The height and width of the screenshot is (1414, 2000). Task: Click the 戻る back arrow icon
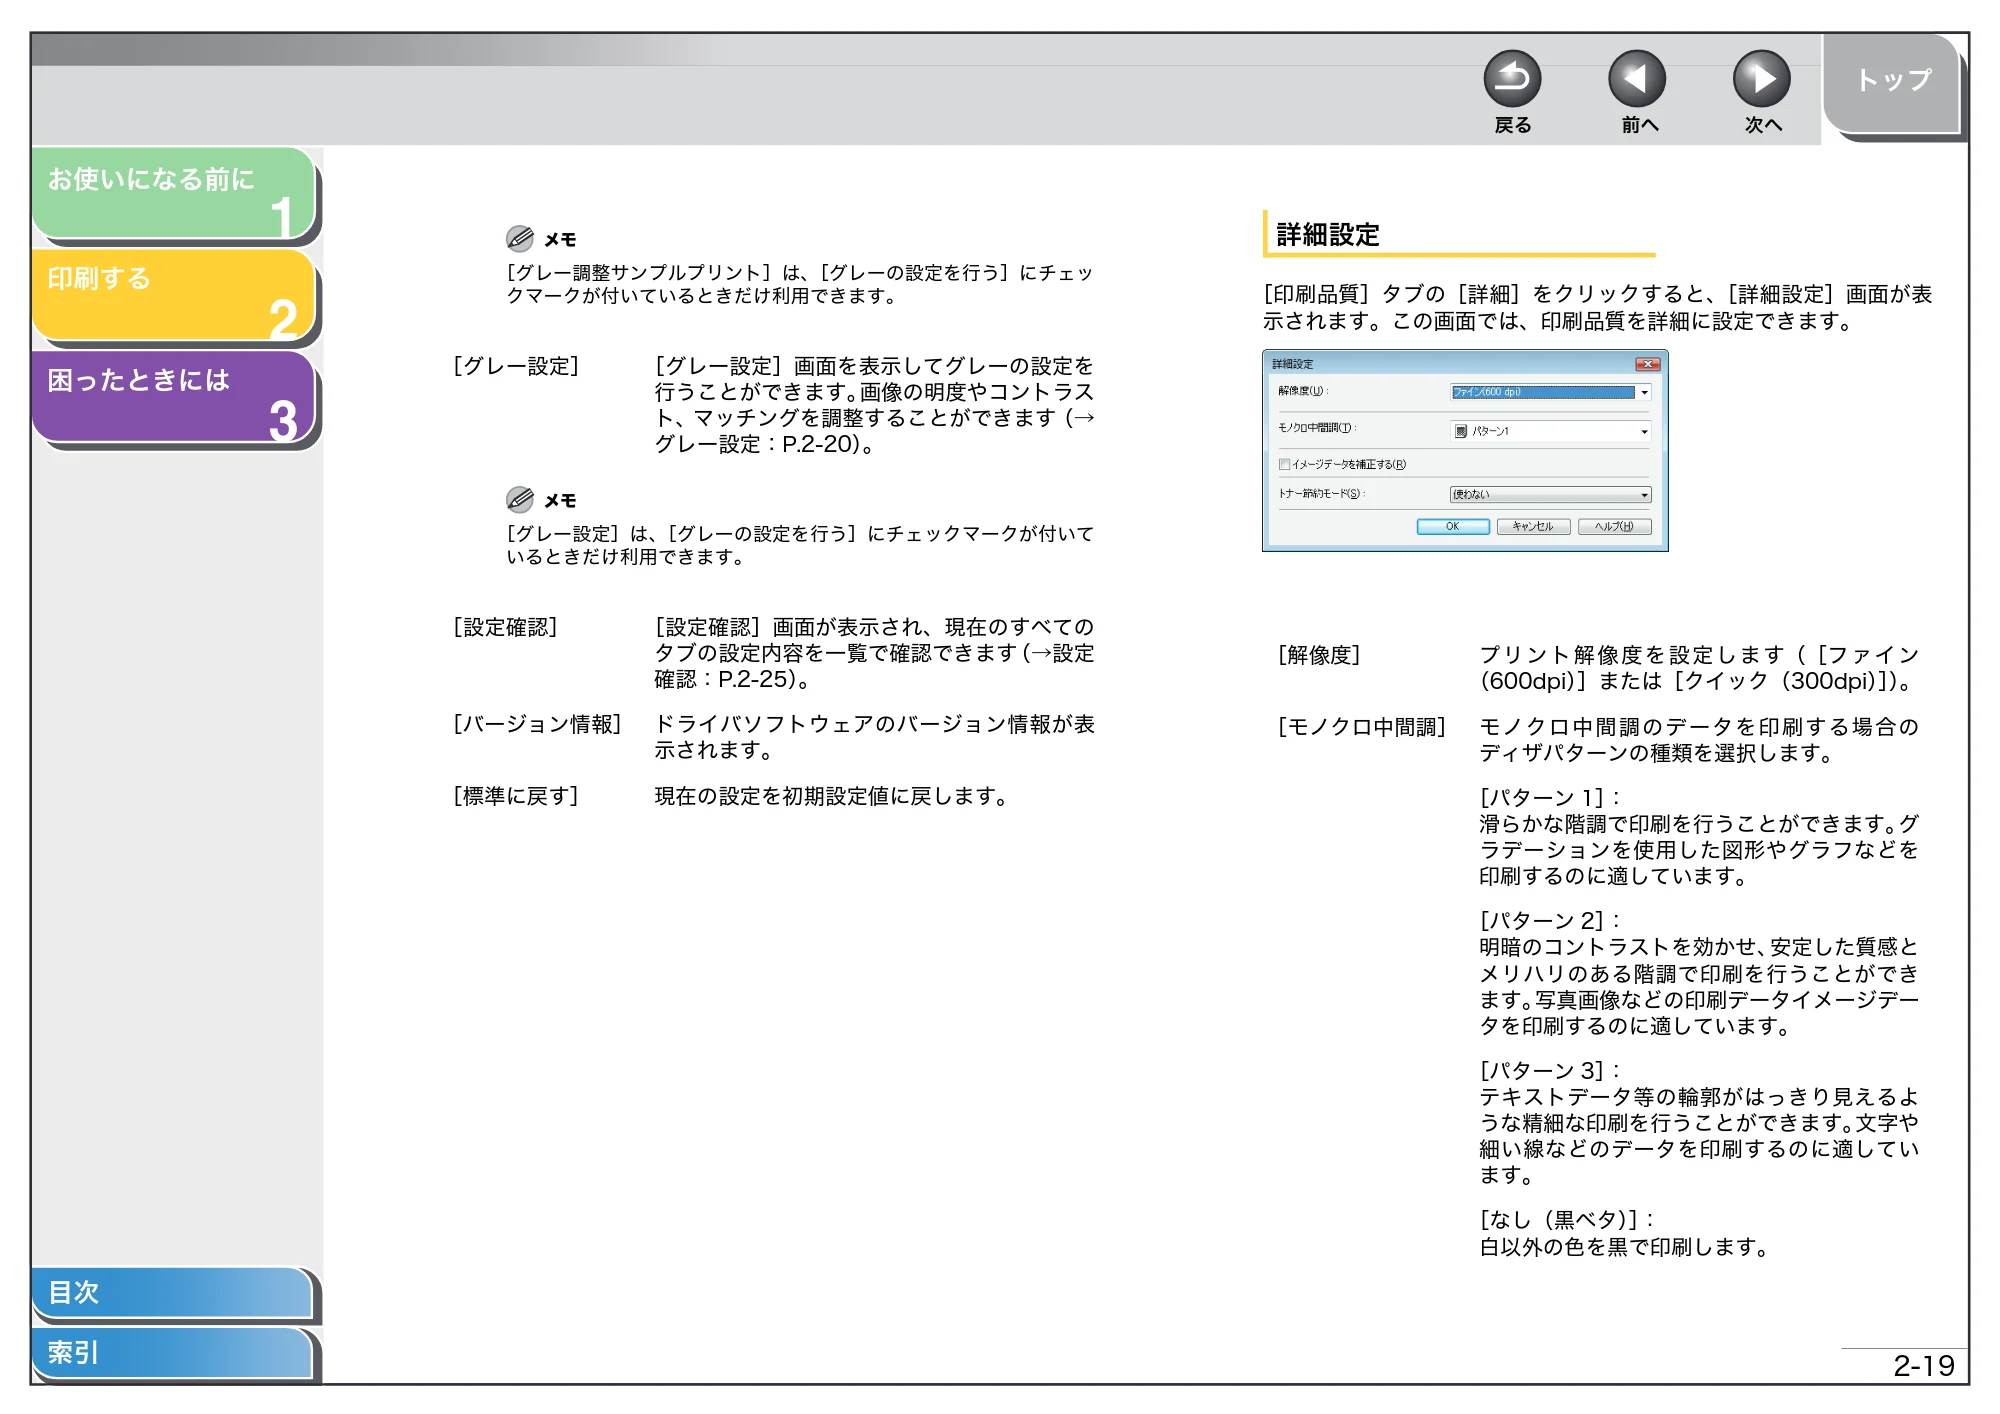point(1512,79)
